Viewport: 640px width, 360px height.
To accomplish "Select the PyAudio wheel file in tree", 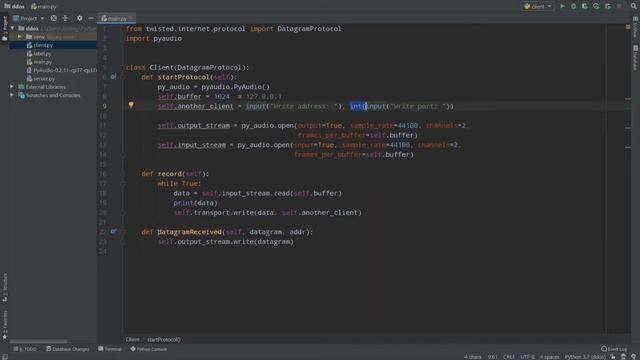I will [61, 70].
